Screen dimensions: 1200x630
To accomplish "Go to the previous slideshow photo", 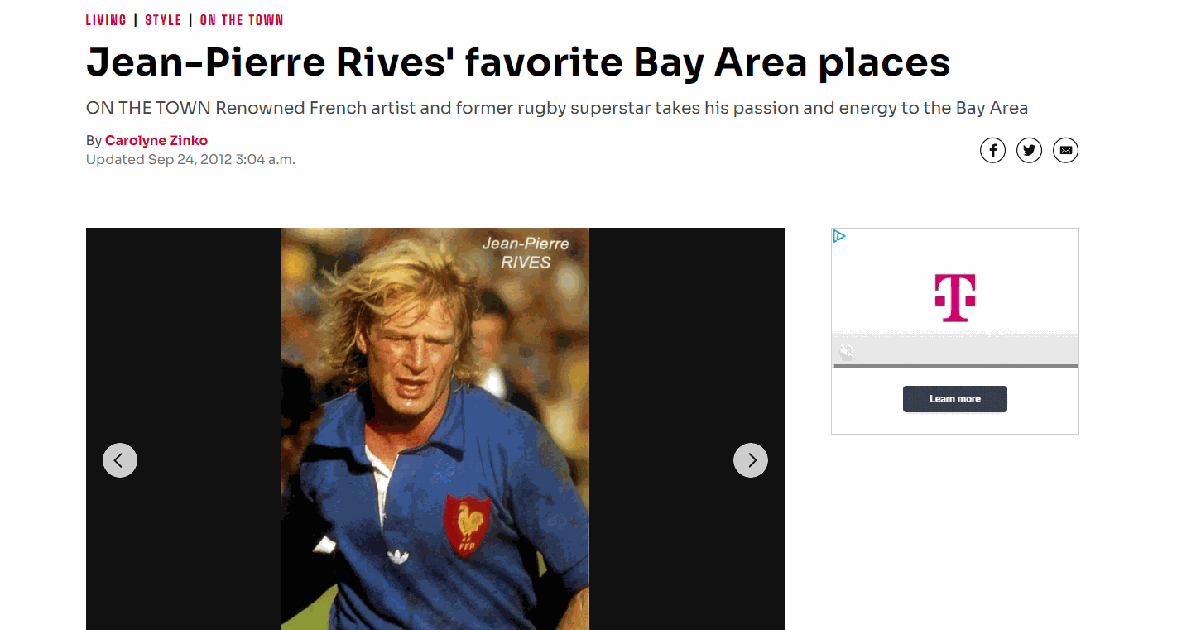I will click(x=120, y=460).
